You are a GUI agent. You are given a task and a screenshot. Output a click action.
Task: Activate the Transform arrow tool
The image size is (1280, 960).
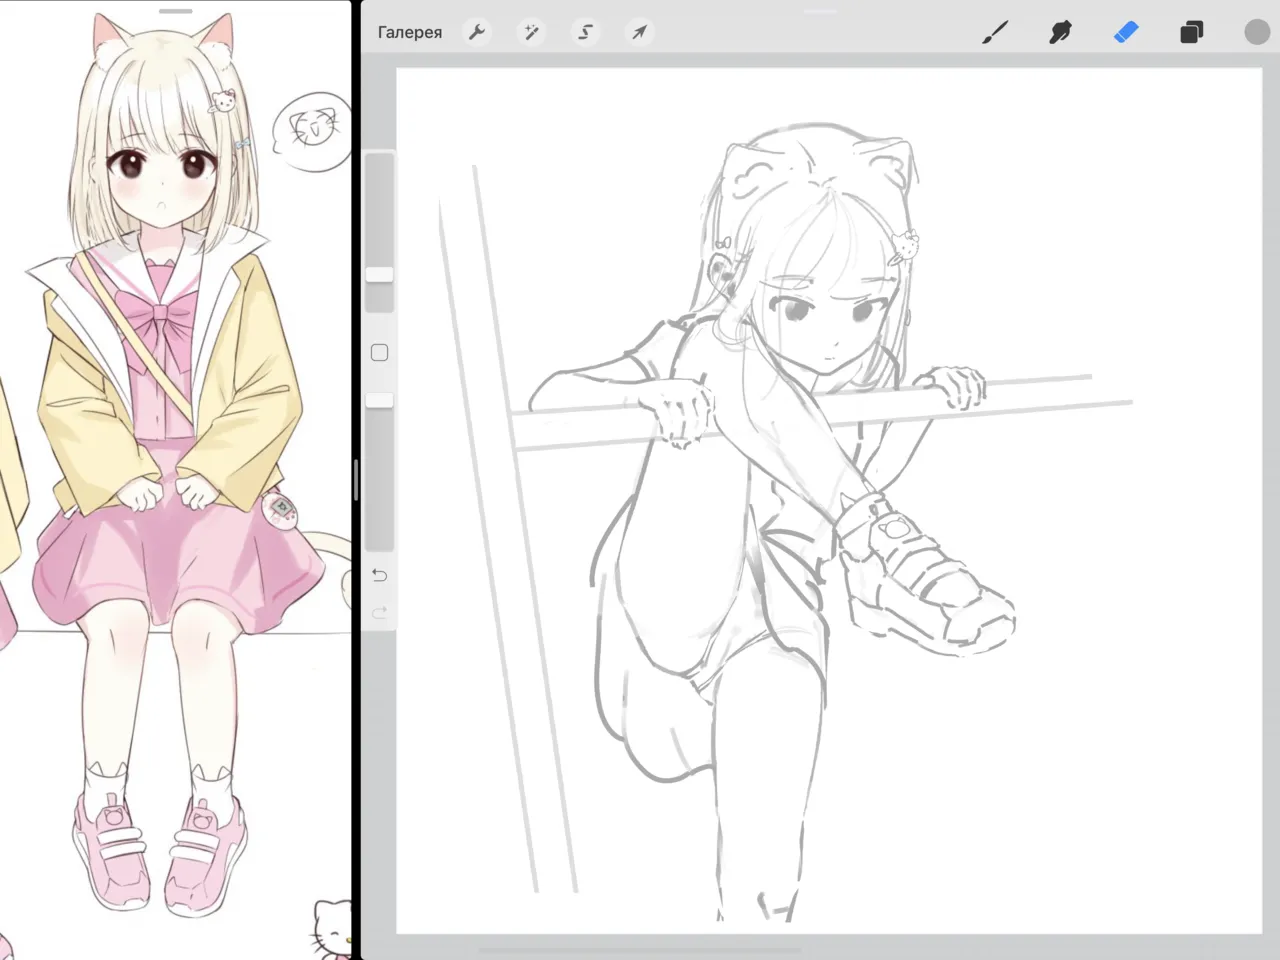(x=639, y=33)
